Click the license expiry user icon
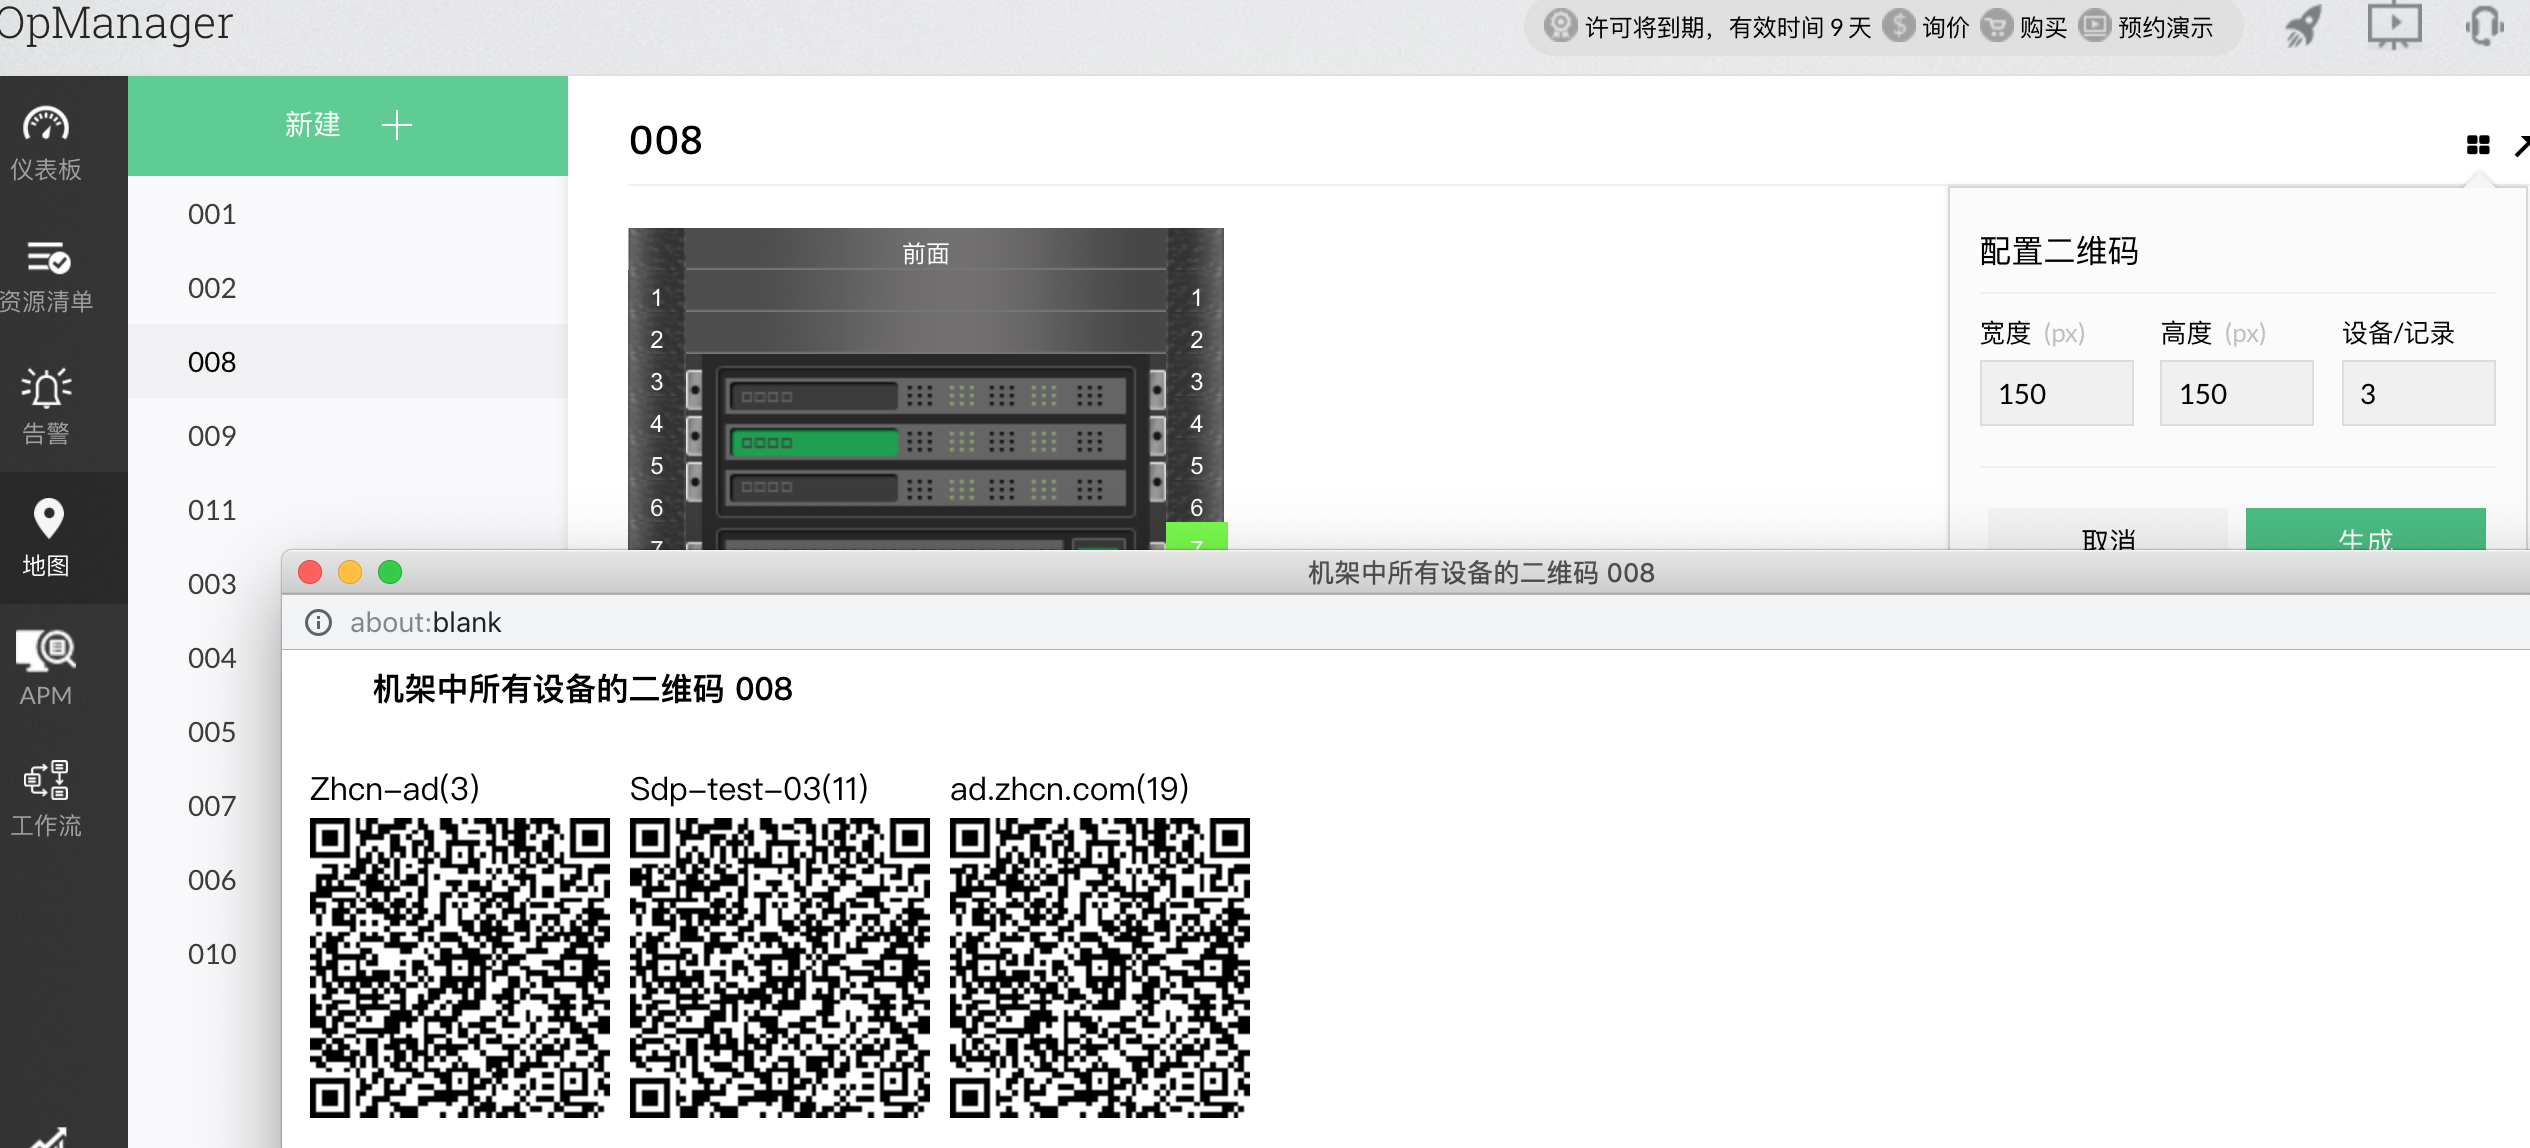 [1560, 25]
